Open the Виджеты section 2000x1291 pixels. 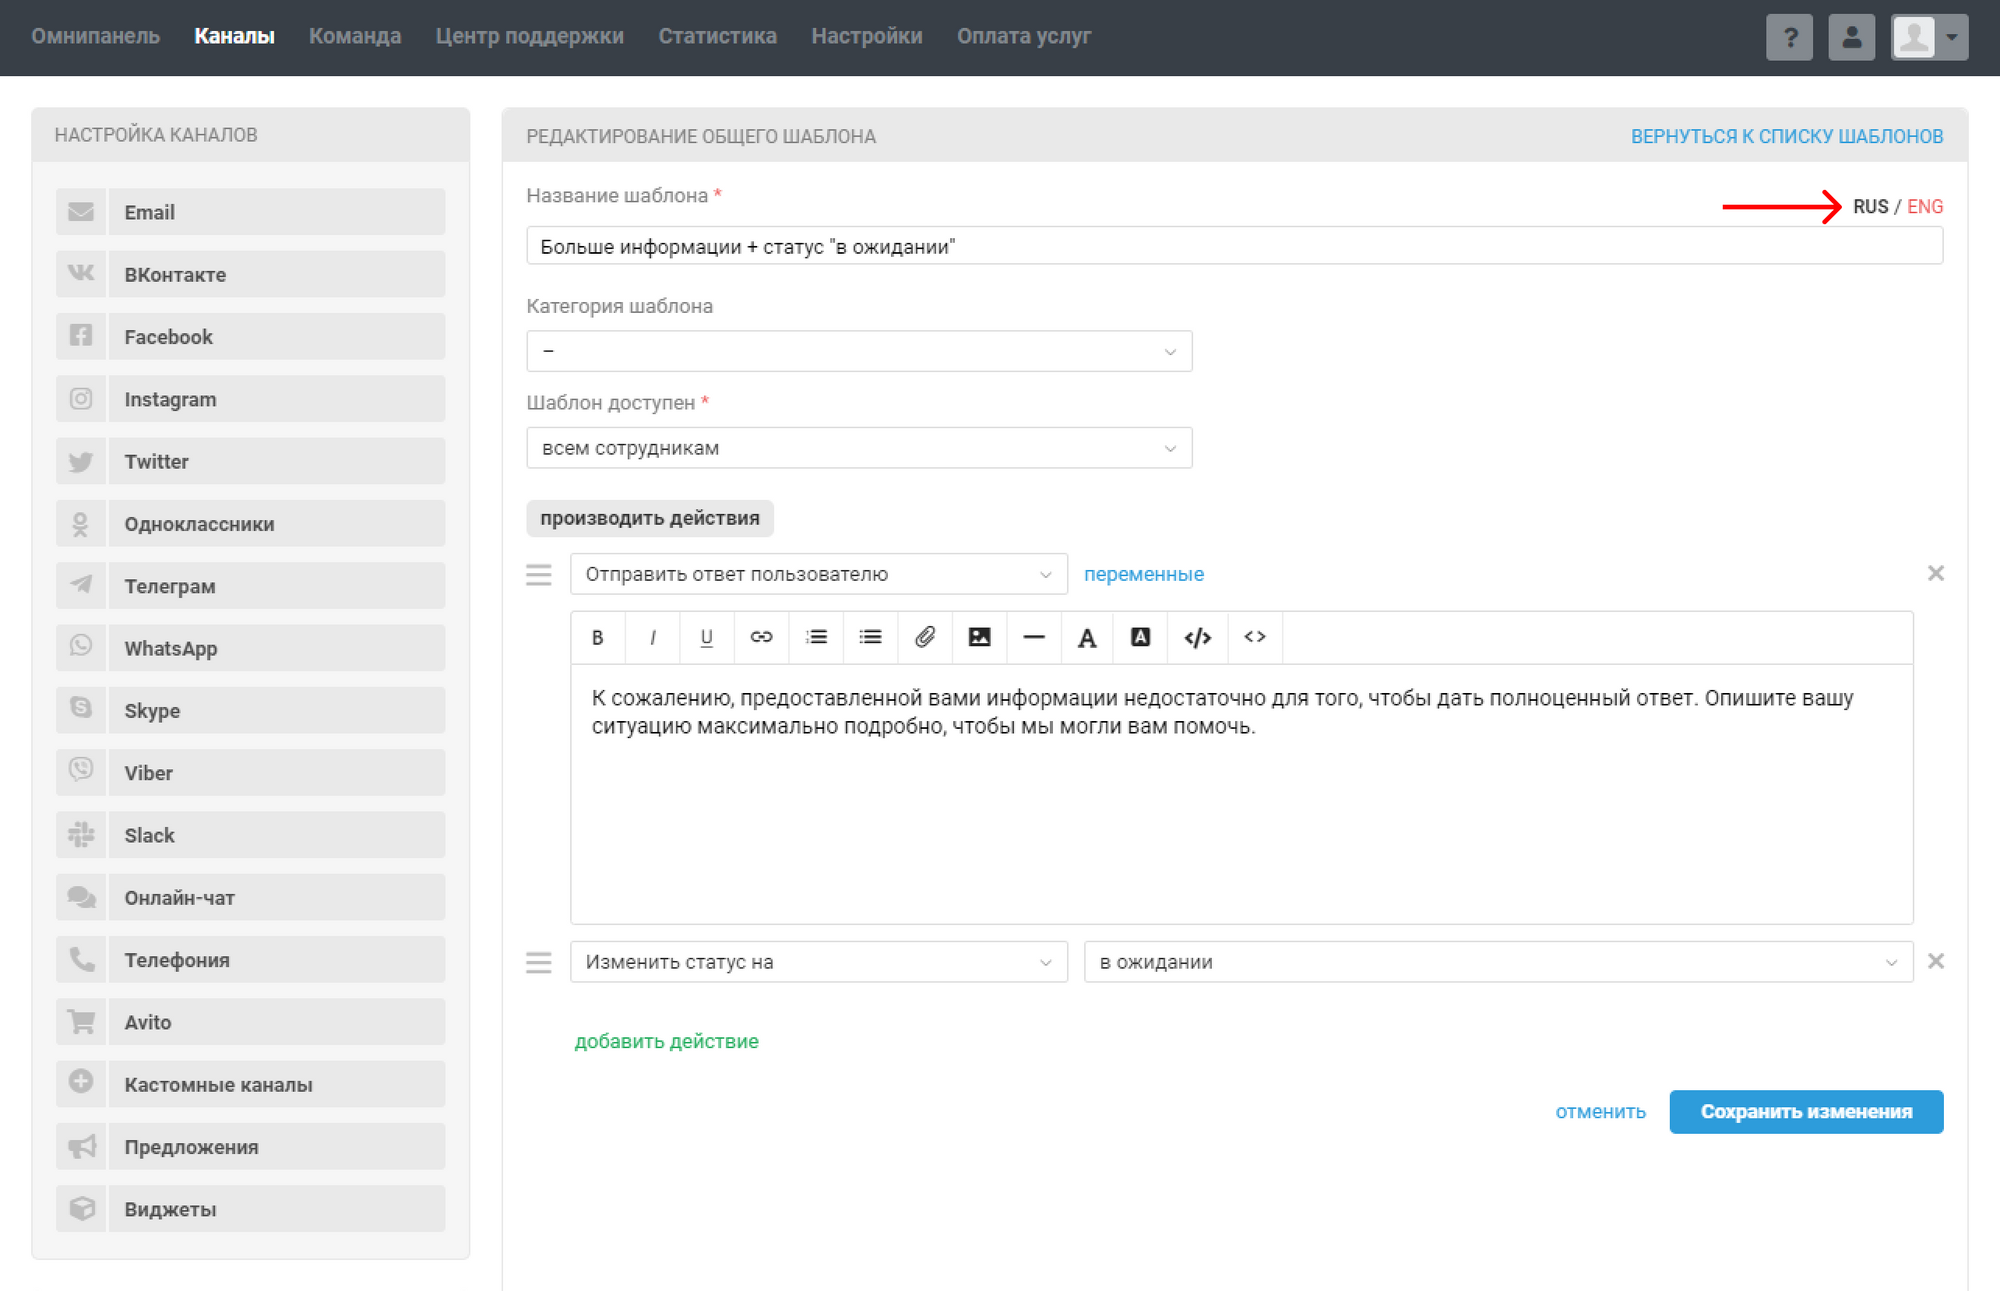click(250, 1209)
